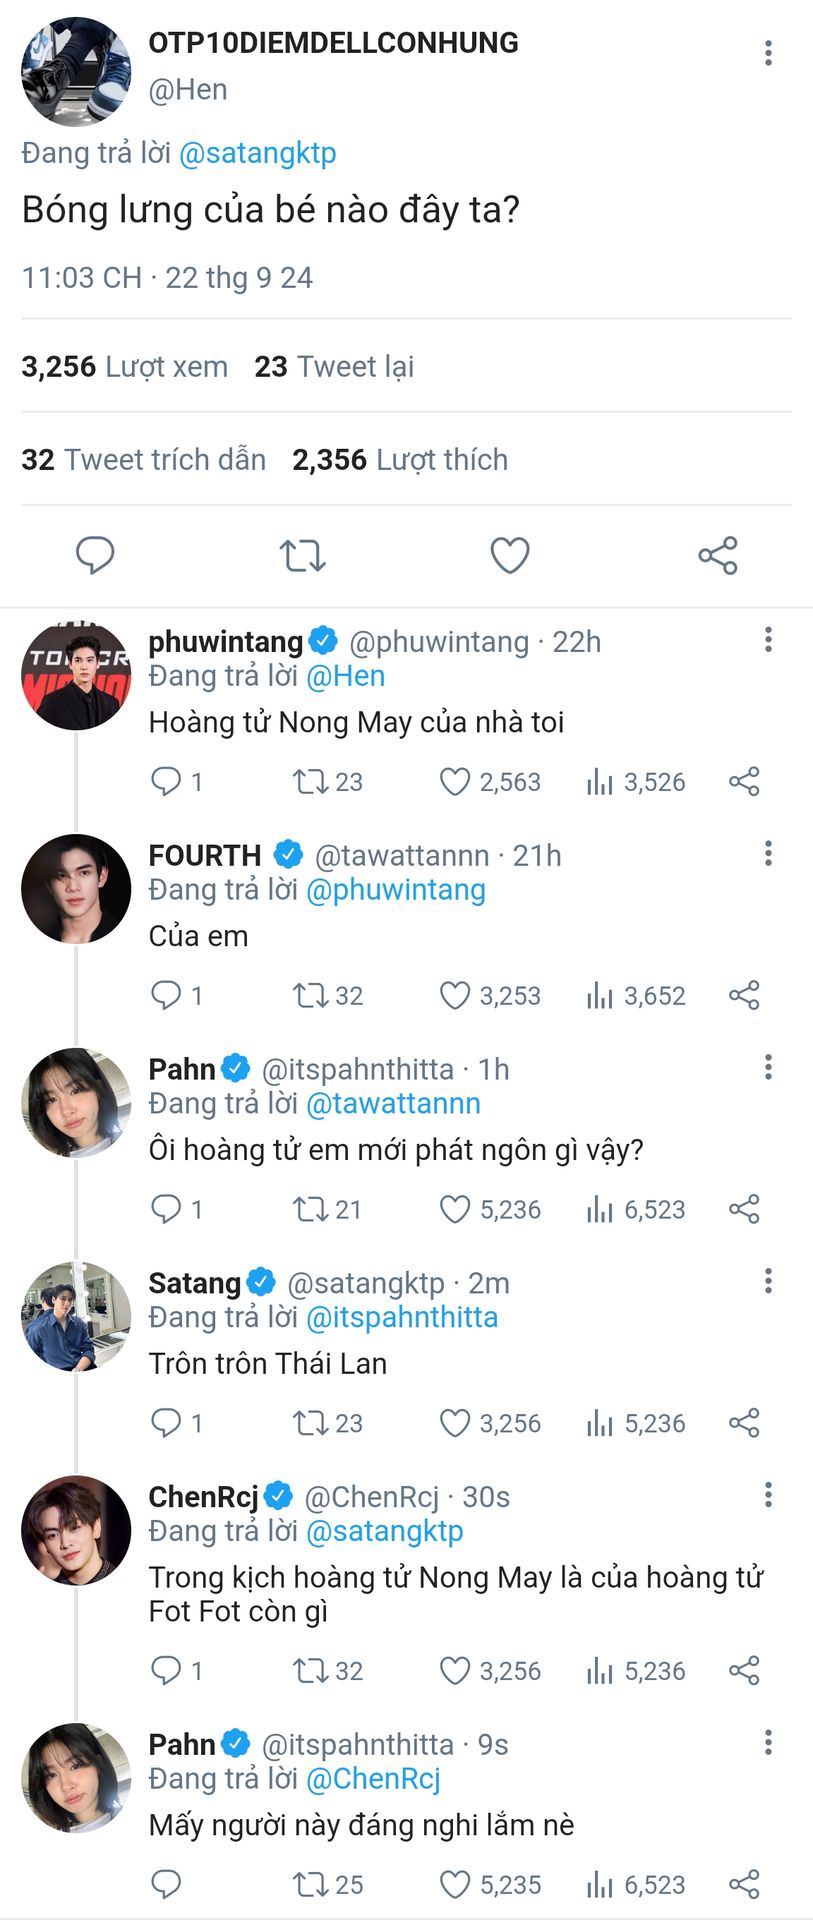View the analytics icon on ChenRcj's reply

599,1671
